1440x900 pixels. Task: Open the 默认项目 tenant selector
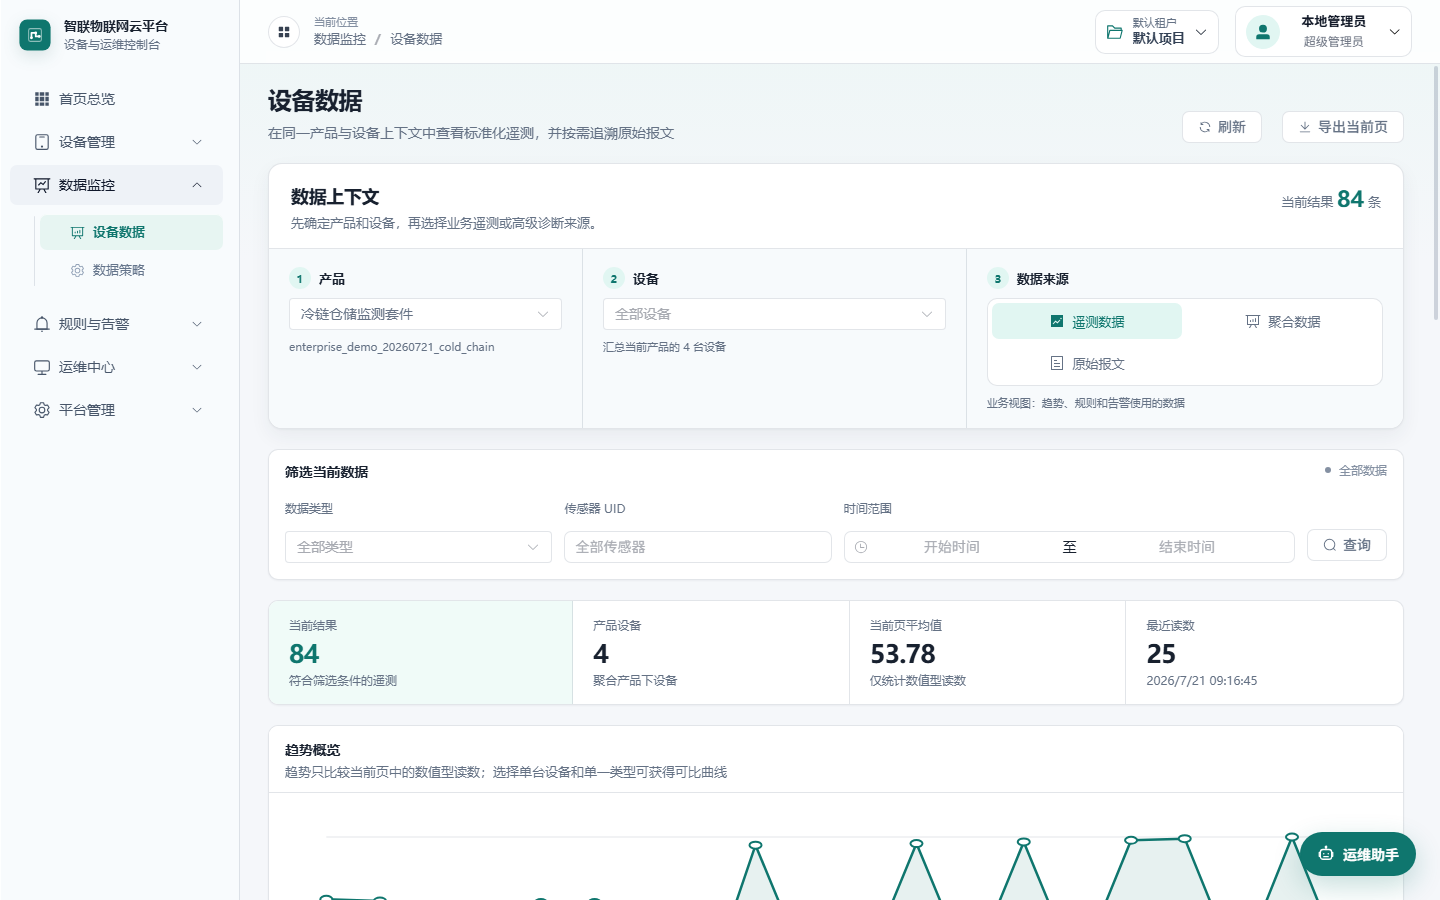click(x=1157, y=32)
